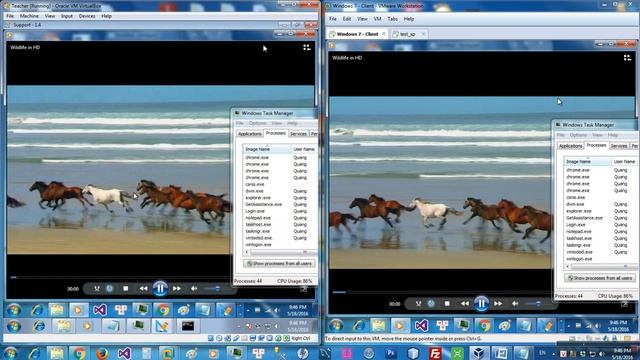640x360 pixels.
Task: Click Start button on the VirtualBox lower taskbar
Action: coord(13,326)
